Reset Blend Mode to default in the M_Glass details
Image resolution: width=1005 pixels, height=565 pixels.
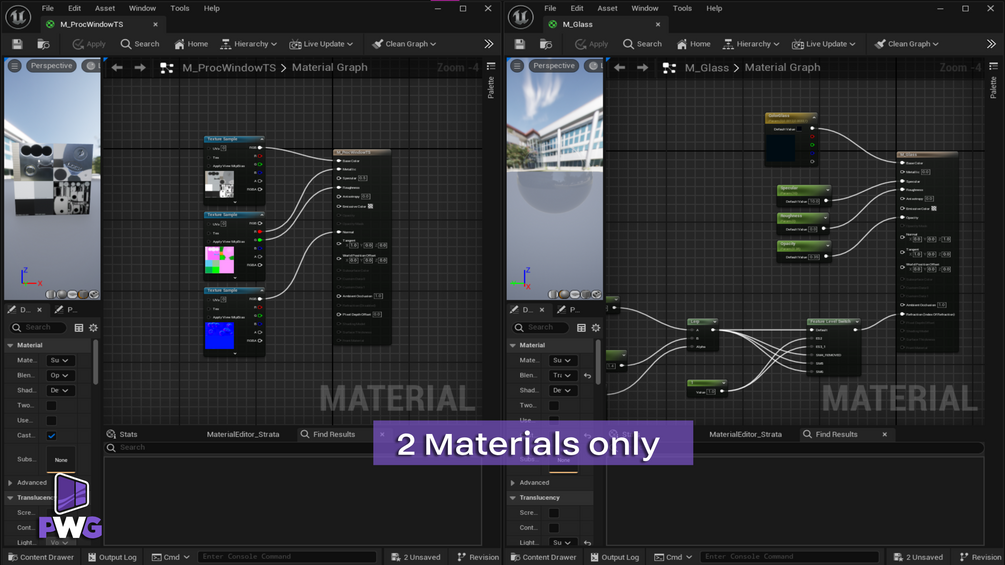coord(587,375)
